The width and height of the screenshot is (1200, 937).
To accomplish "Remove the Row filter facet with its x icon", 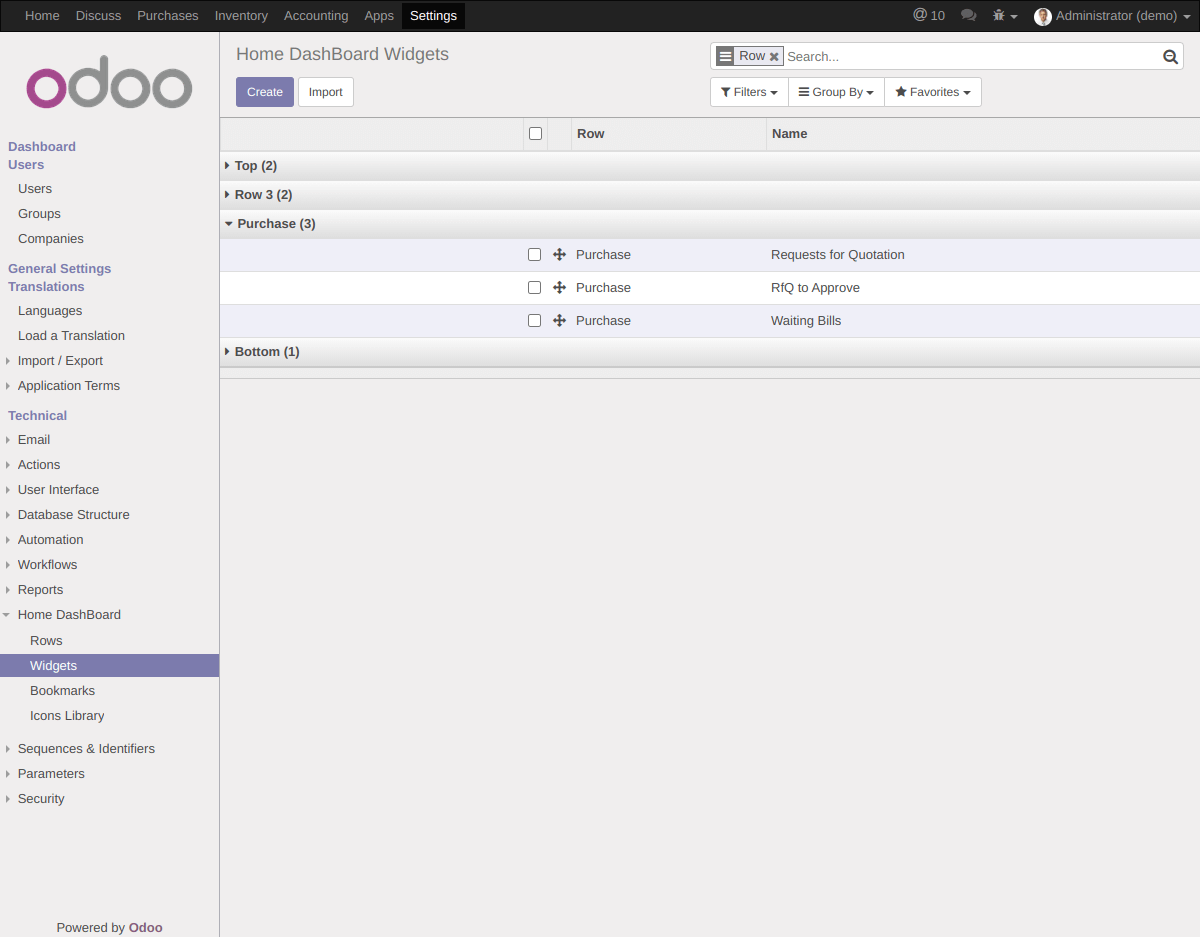I will click(774, 56).
